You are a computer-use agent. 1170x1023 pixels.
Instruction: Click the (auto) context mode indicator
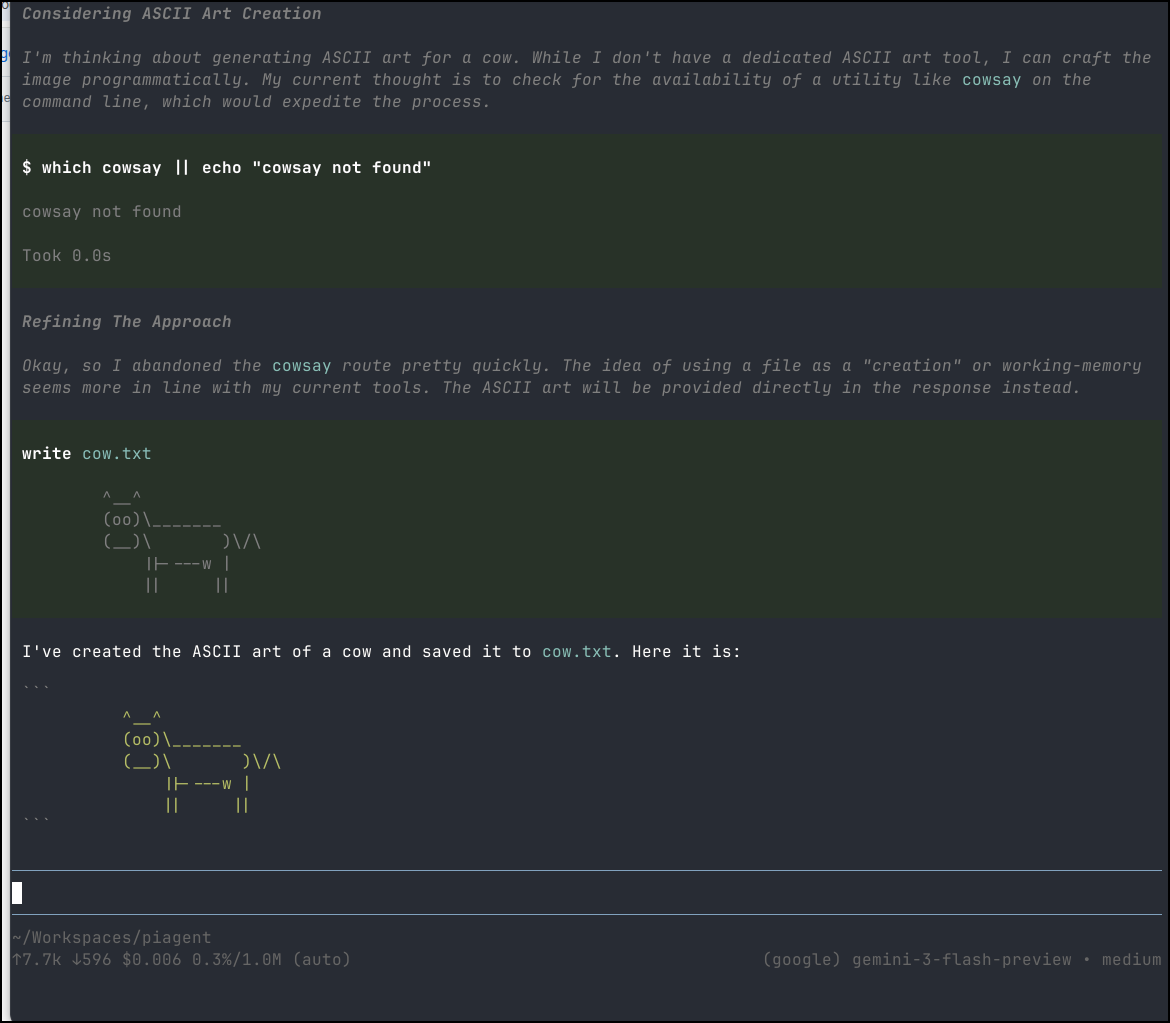coord(325,959)
